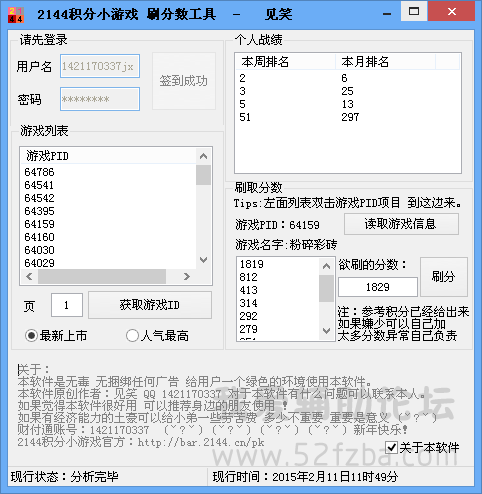
Task: Click the desired score field 1829
Action: click(378, 287)
